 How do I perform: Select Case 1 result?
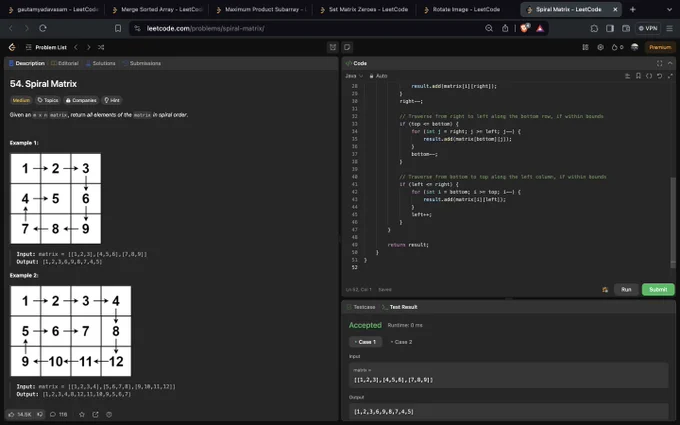[x=365, y=342]
